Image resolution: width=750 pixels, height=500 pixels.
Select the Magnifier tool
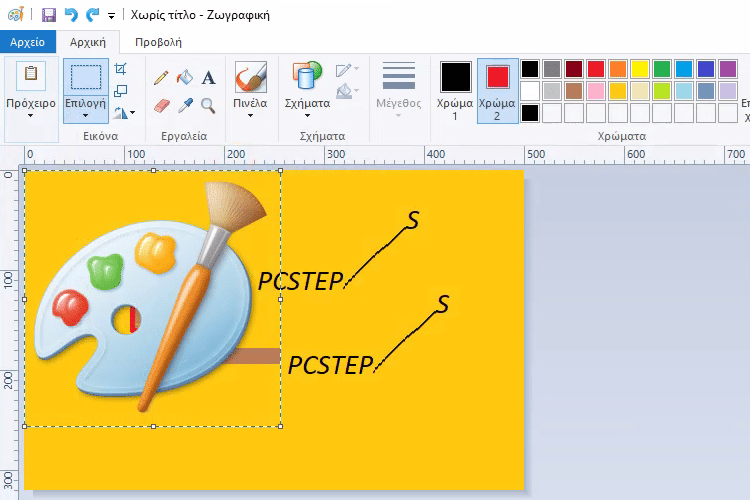pyautogui.click(x=208, y=105)
